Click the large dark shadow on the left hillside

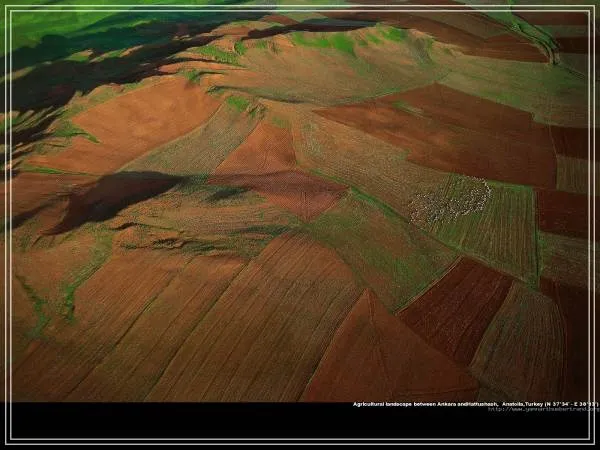110,195
